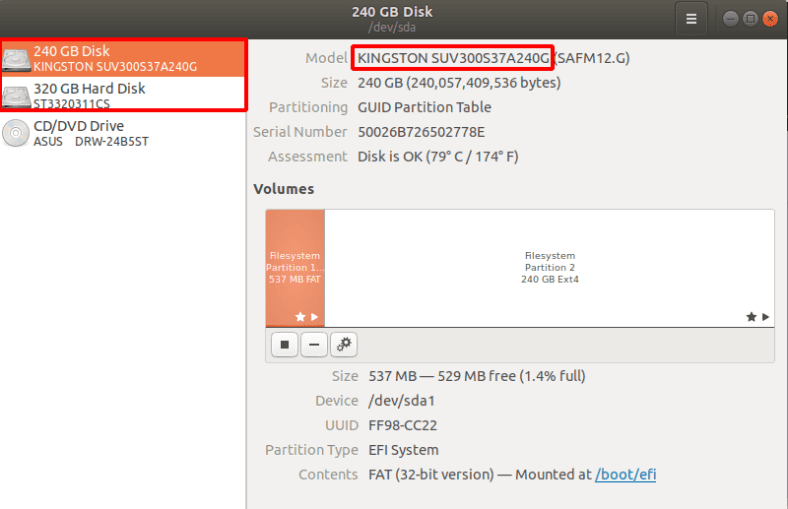Click the model text KINGSTON SUV300S37A240G
This screenshot has width=788, height=509.
[x=453, y=58]
